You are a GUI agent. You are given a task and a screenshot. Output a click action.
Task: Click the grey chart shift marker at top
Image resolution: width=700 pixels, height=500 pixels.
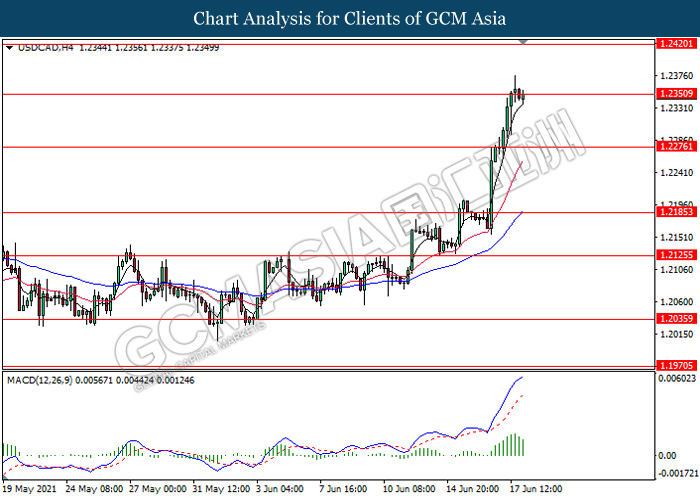[524, 41]
